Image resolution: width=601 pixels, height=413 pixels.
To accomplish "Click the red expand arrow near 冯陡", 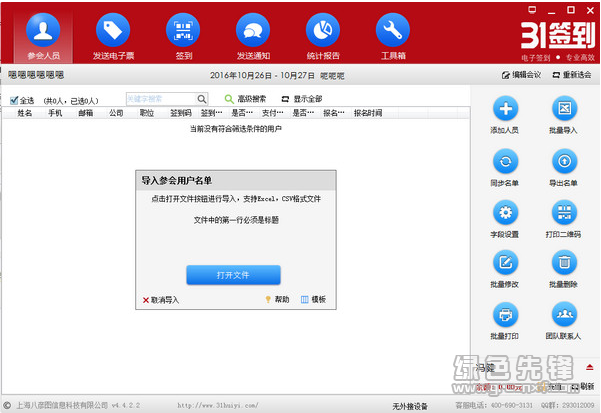I will coord(590,367).
